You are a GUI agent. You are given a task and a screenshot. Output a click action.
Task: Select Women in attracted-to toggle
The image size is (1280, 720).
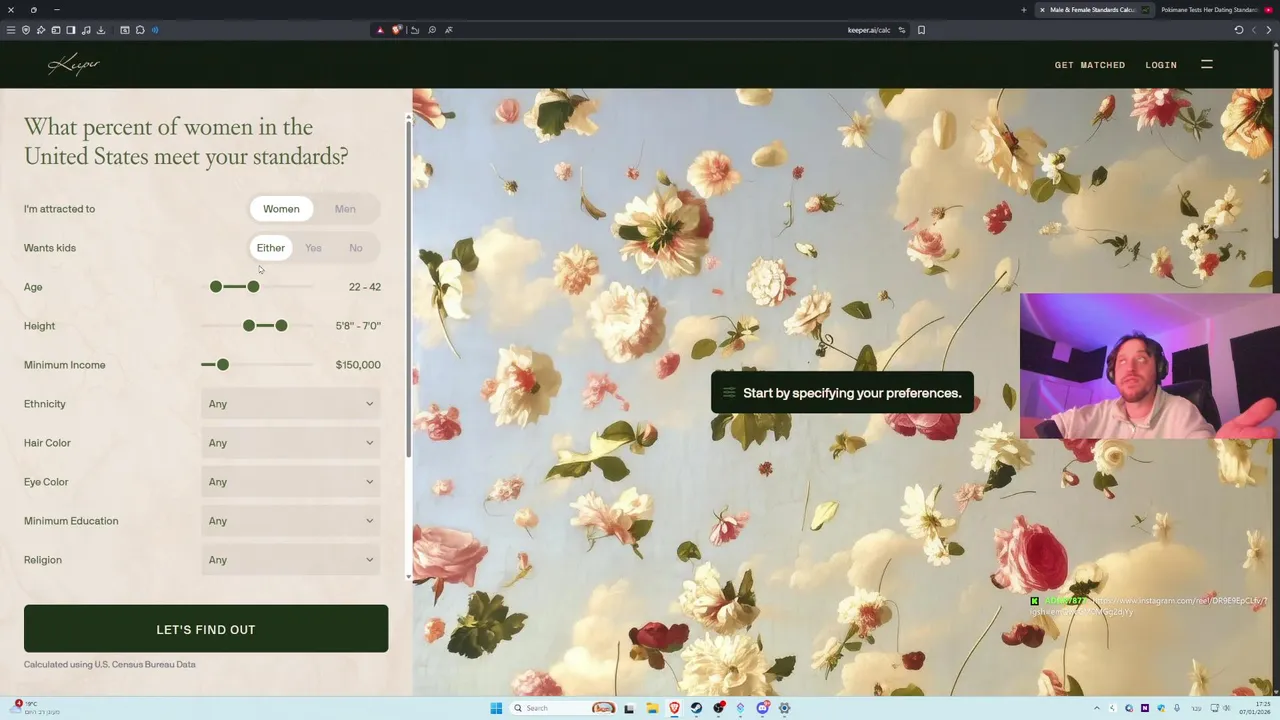[281, 209]
